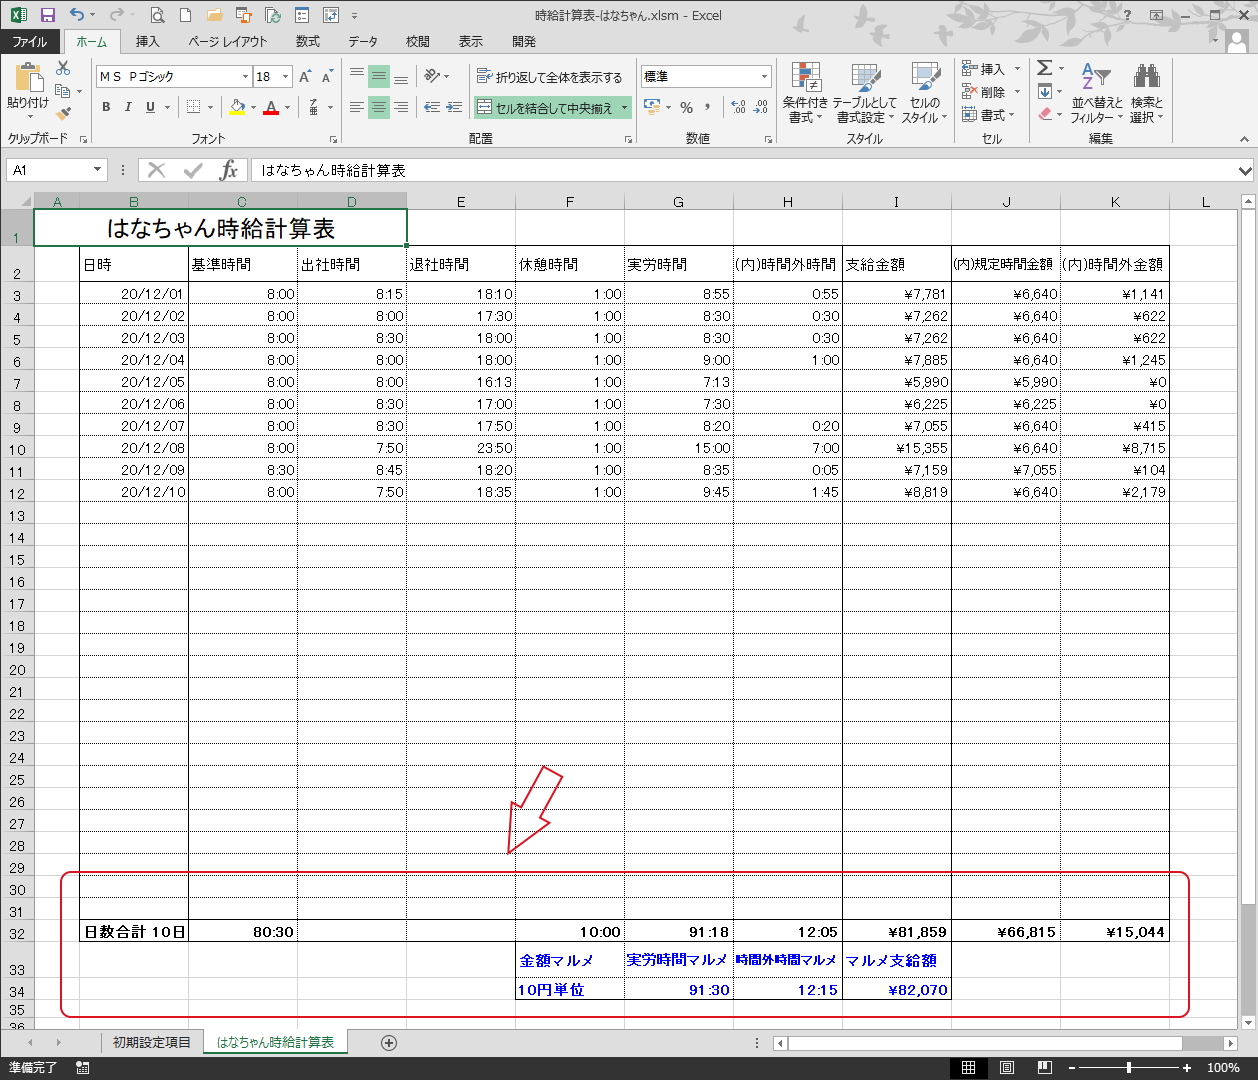Viewport: 1258px width, 1080px height.
Task: Toggle bold formatting
Action: point(106,108)
